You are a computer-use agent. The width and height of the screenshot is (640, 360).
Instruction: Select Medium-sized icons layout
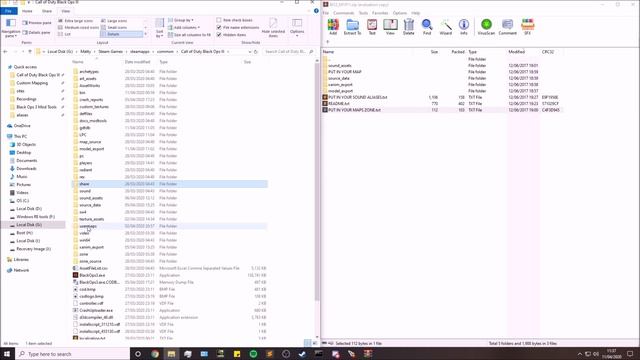point(78,27)
